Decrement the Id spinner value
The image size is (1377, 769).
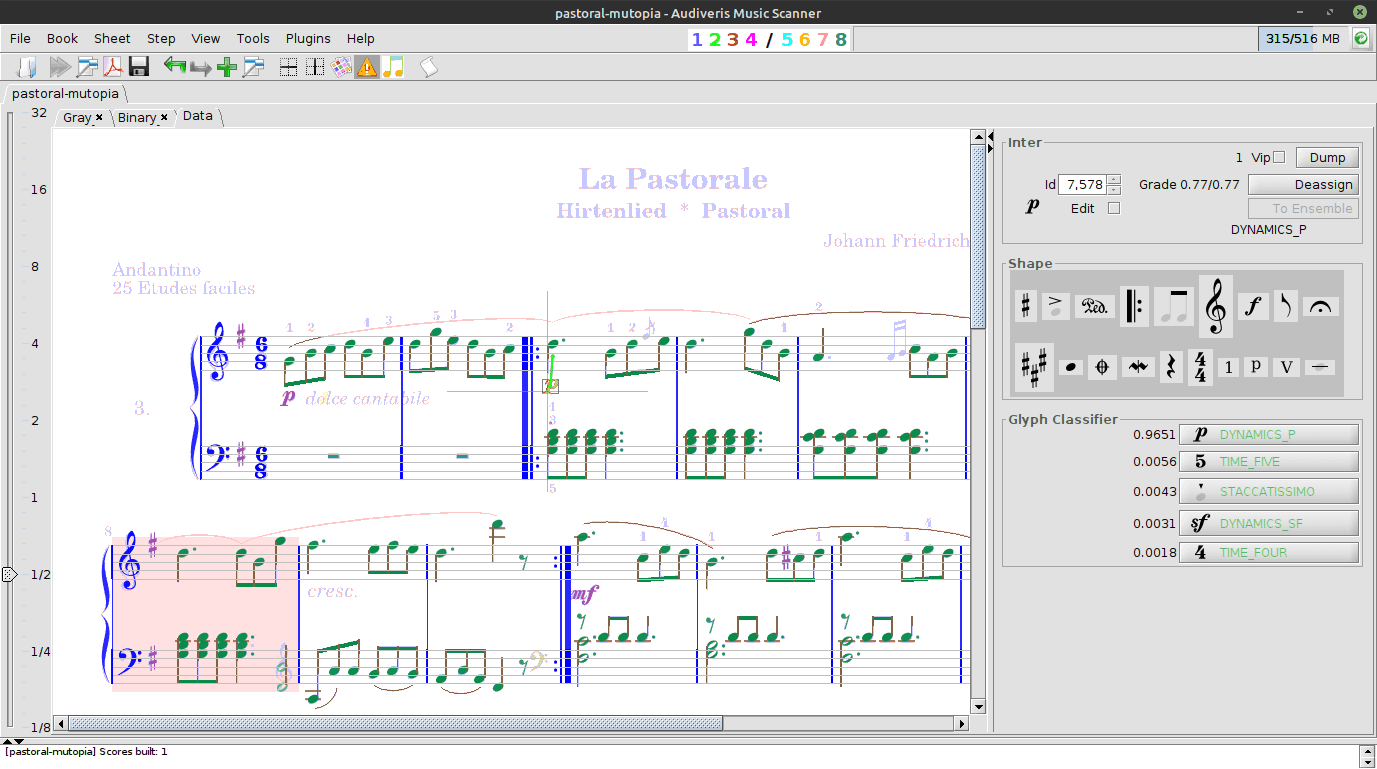click(x=1114, y=189)
